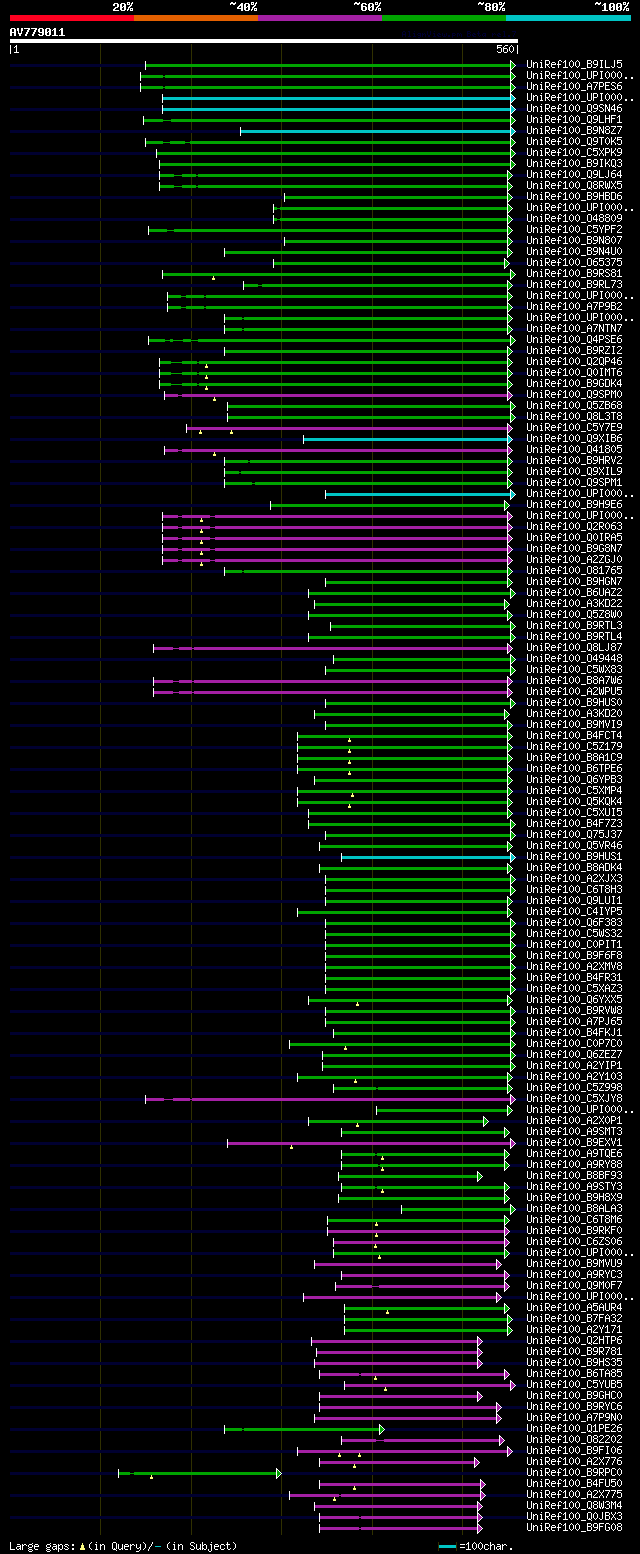Open the UniRef100_B9RL73 entry
Screen dimensions: 640x1554
tap(574, 284)
